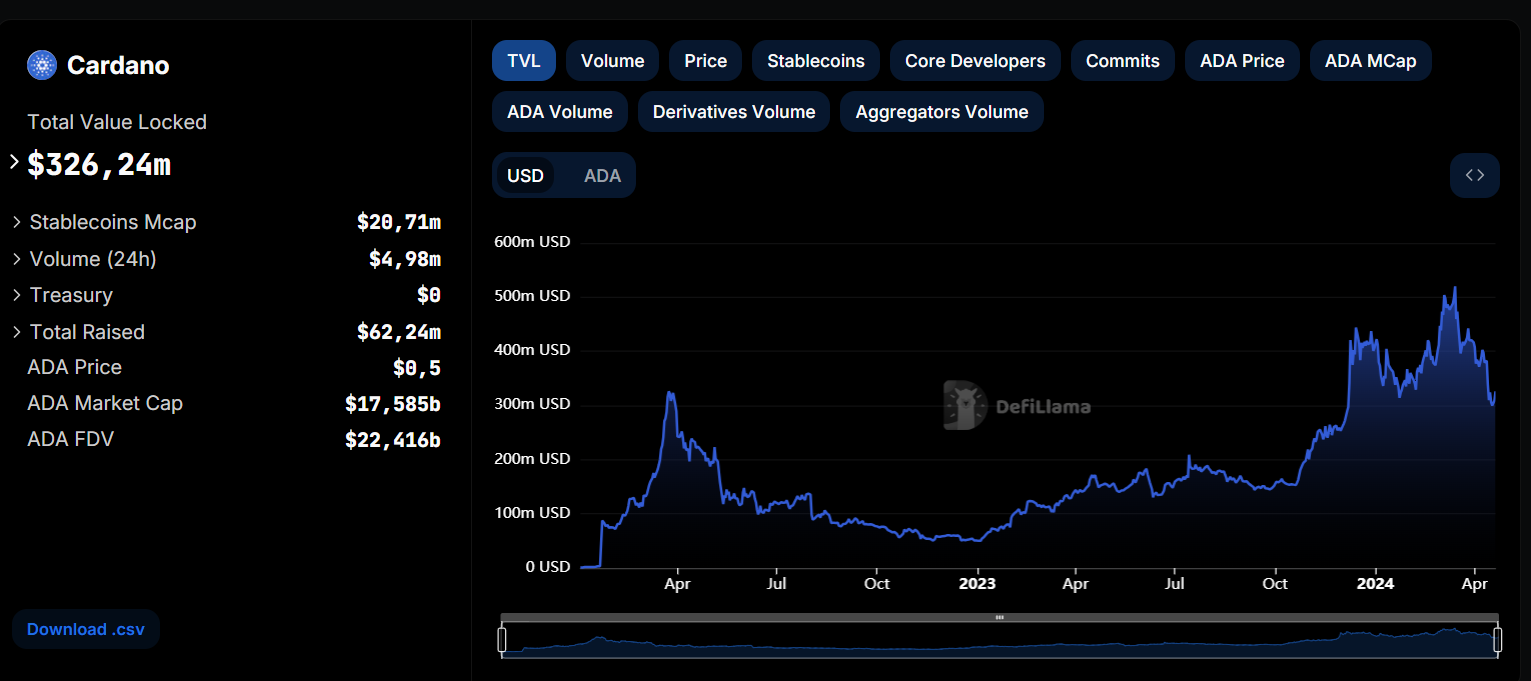Download the .csv data file
This screenshot has height=681, width=1531.
(x=86, y=629)
